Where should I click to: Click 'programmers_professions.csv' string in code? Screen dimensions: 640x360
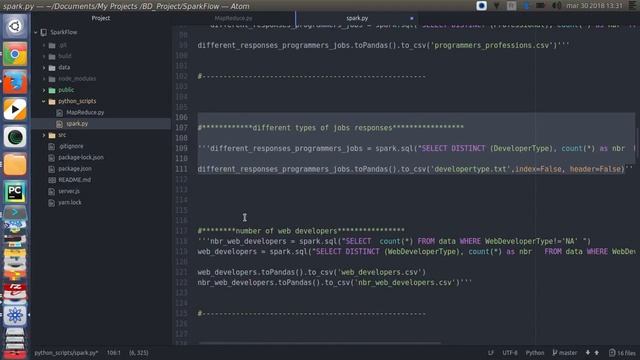[x=493, y=45]
